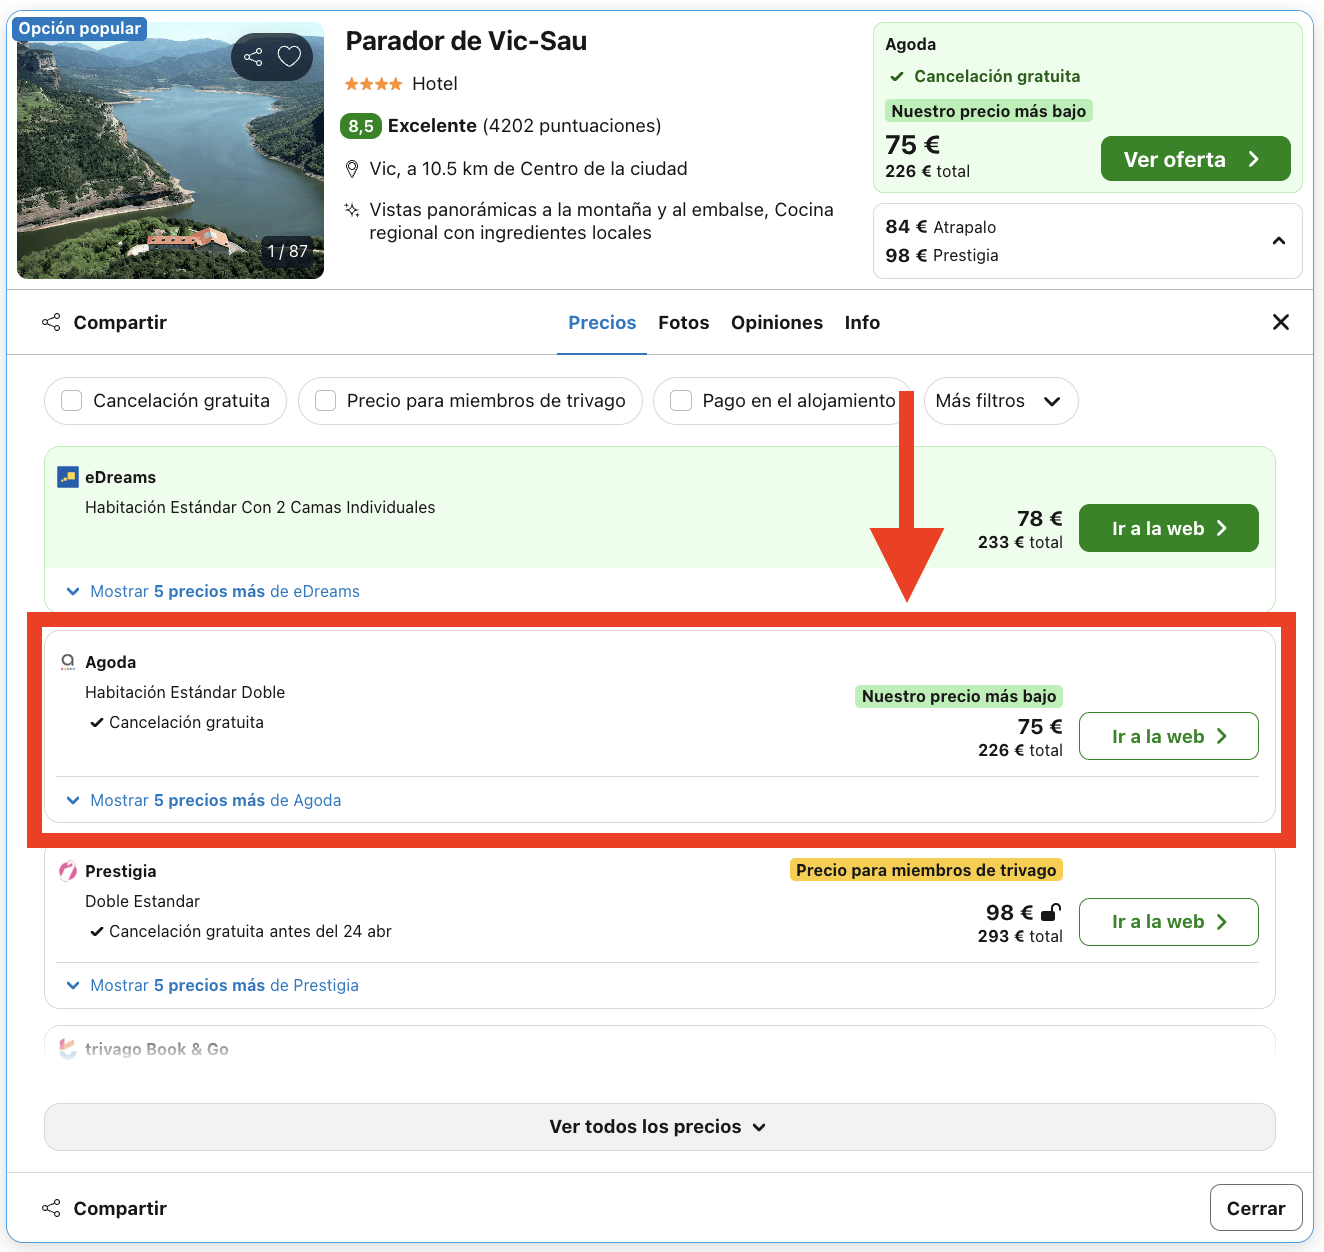1324x1252 pixels.
Task: Open the Opiniones tab
Action: point(777,322)
